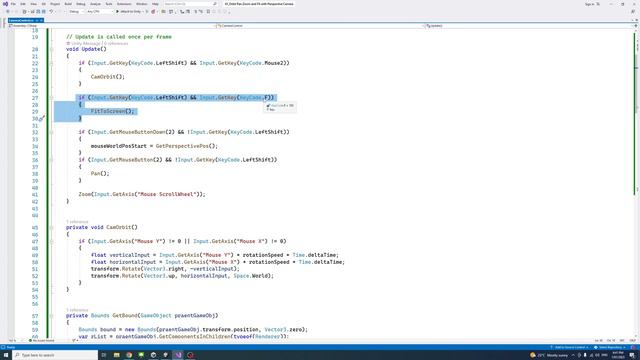This screenshot has width=640, height=360.
Task: Click the Unity Message CodeLens above Update
Action: click(85, 43)
